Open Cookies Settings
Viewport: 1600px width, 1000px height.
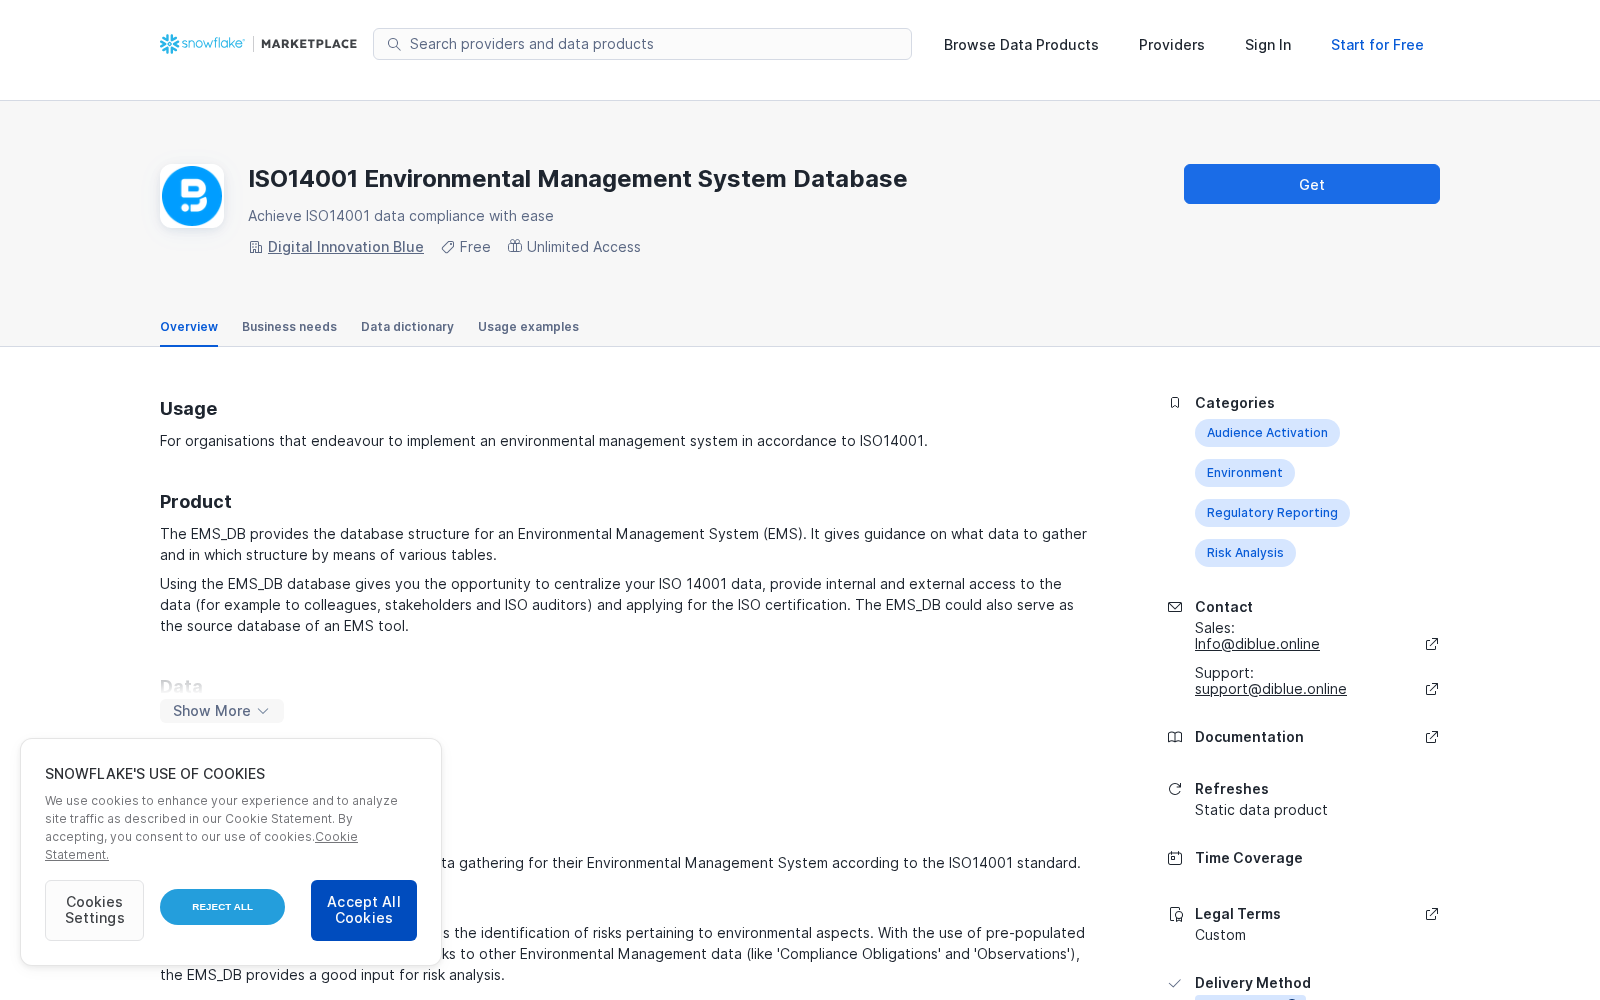click(94, 910)
